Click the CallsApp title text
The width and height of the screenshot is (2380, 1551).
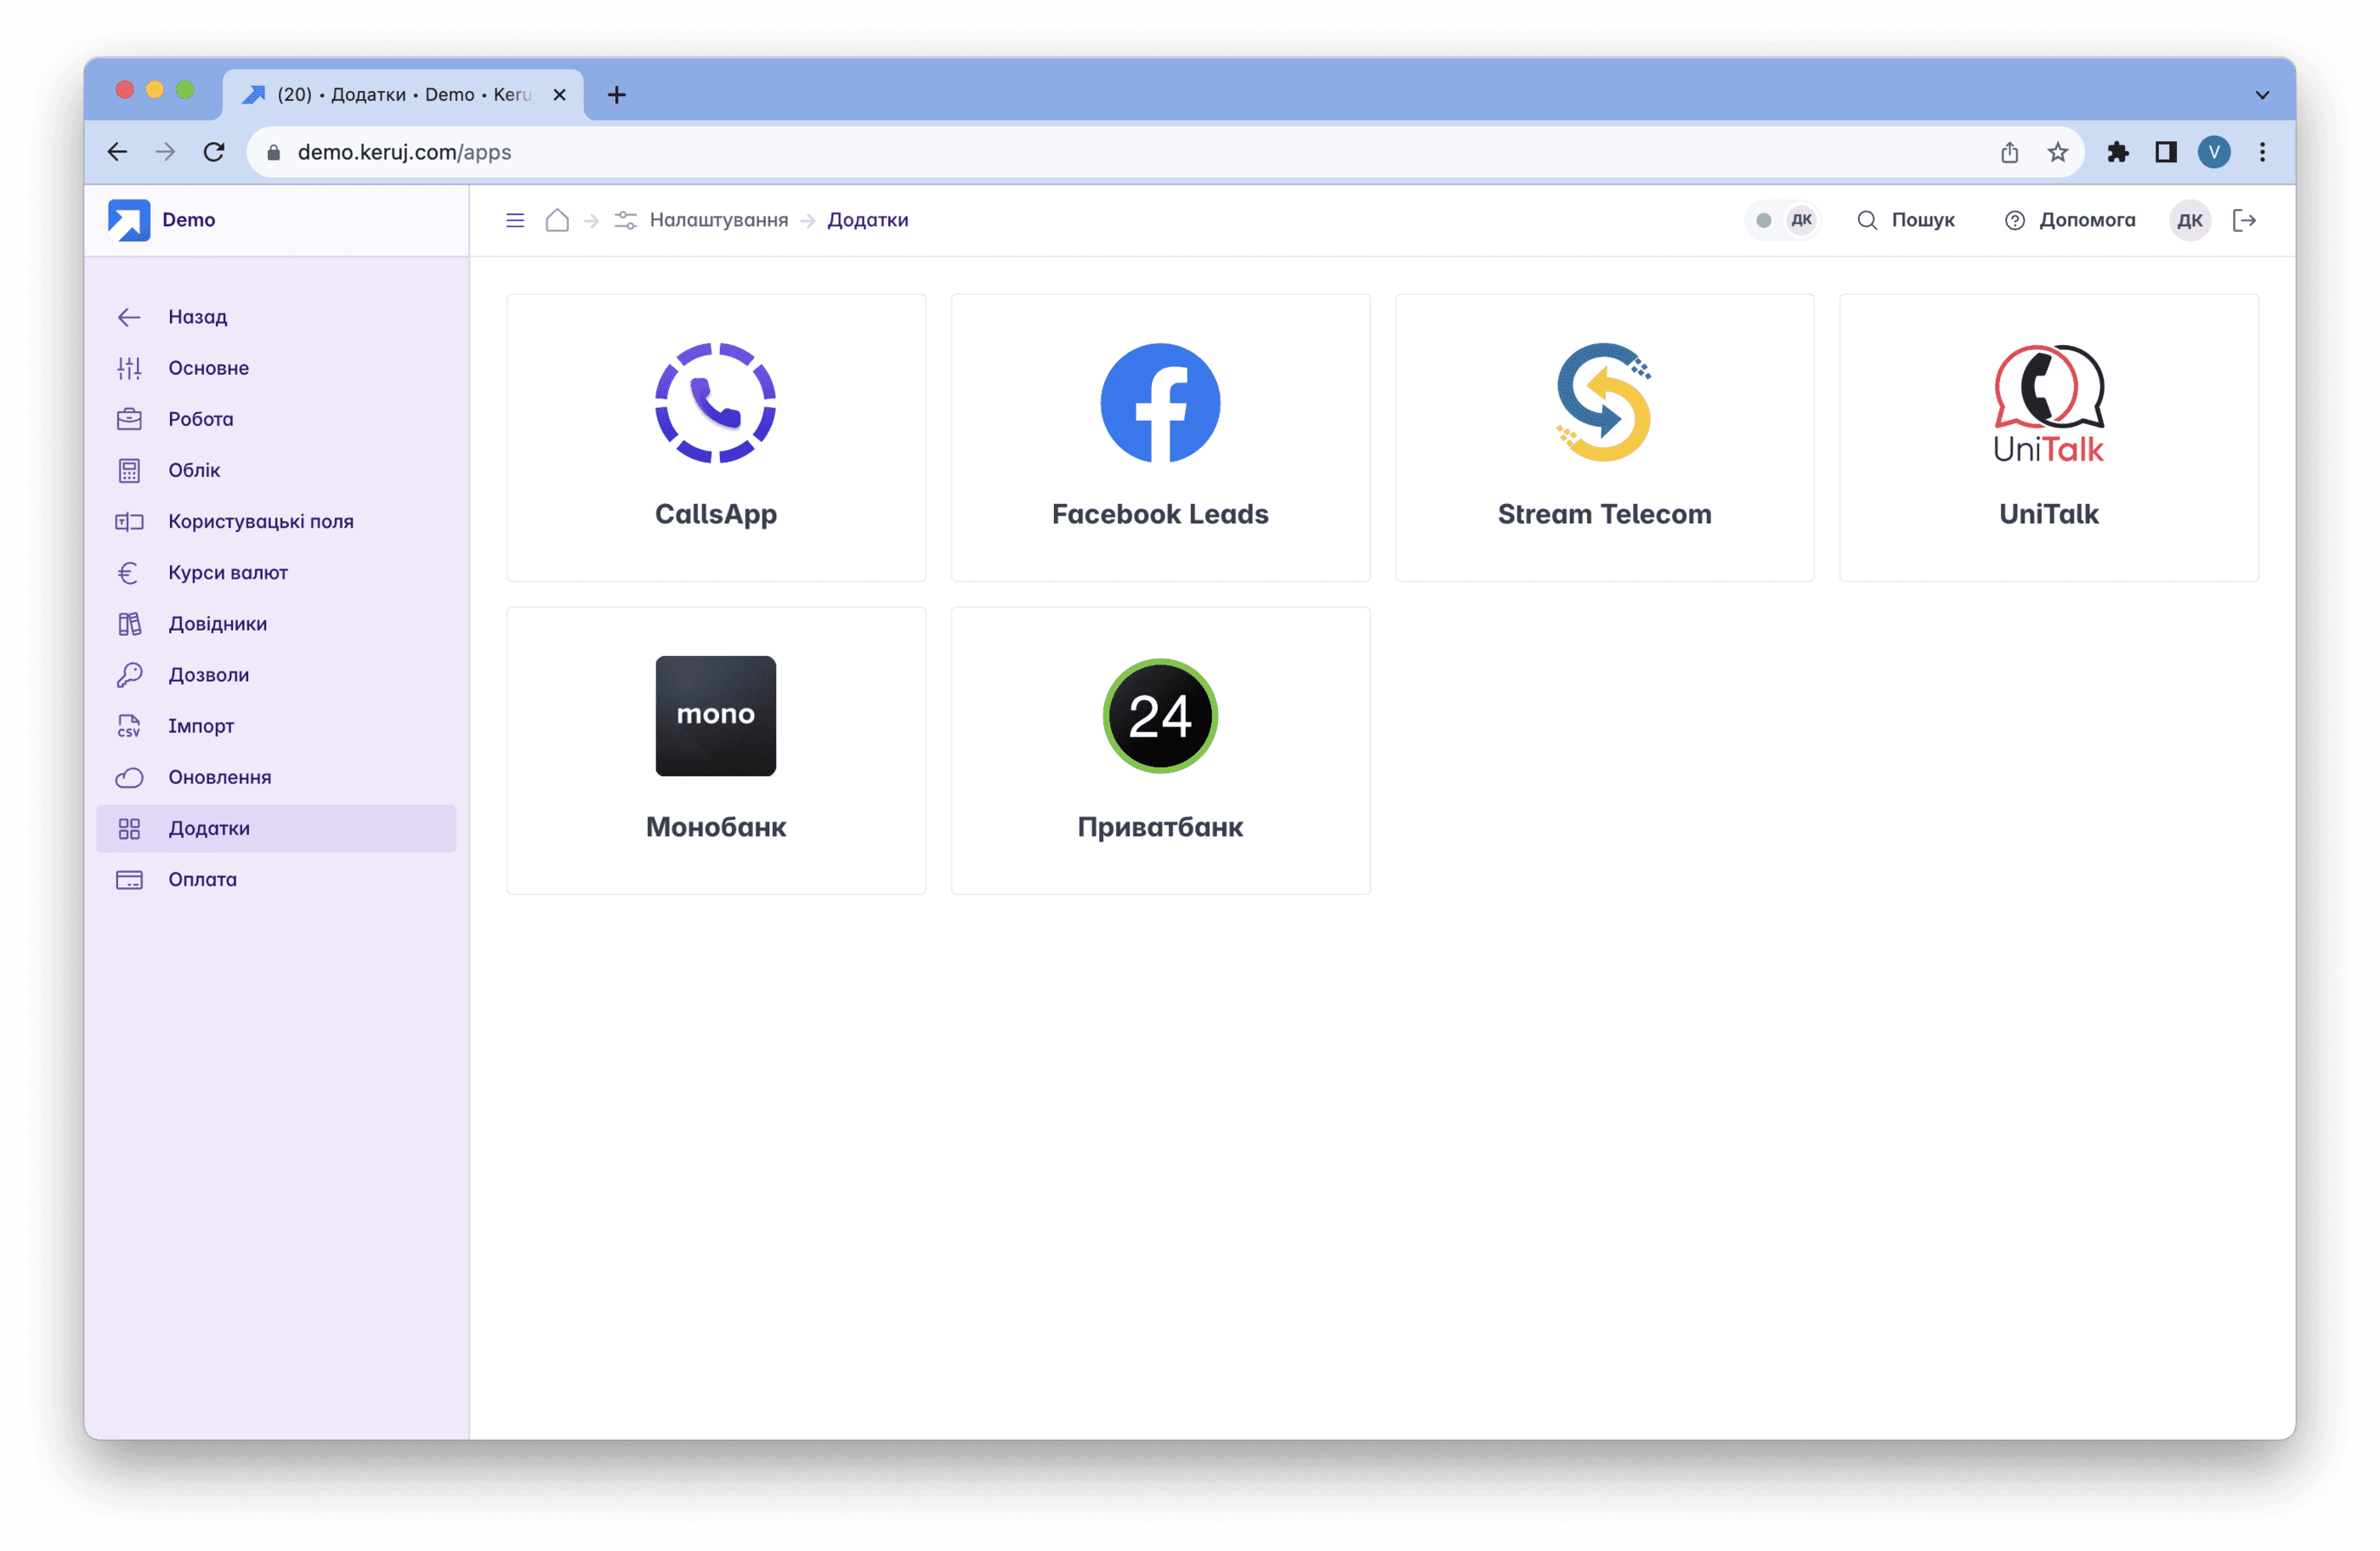coord(716,514)
